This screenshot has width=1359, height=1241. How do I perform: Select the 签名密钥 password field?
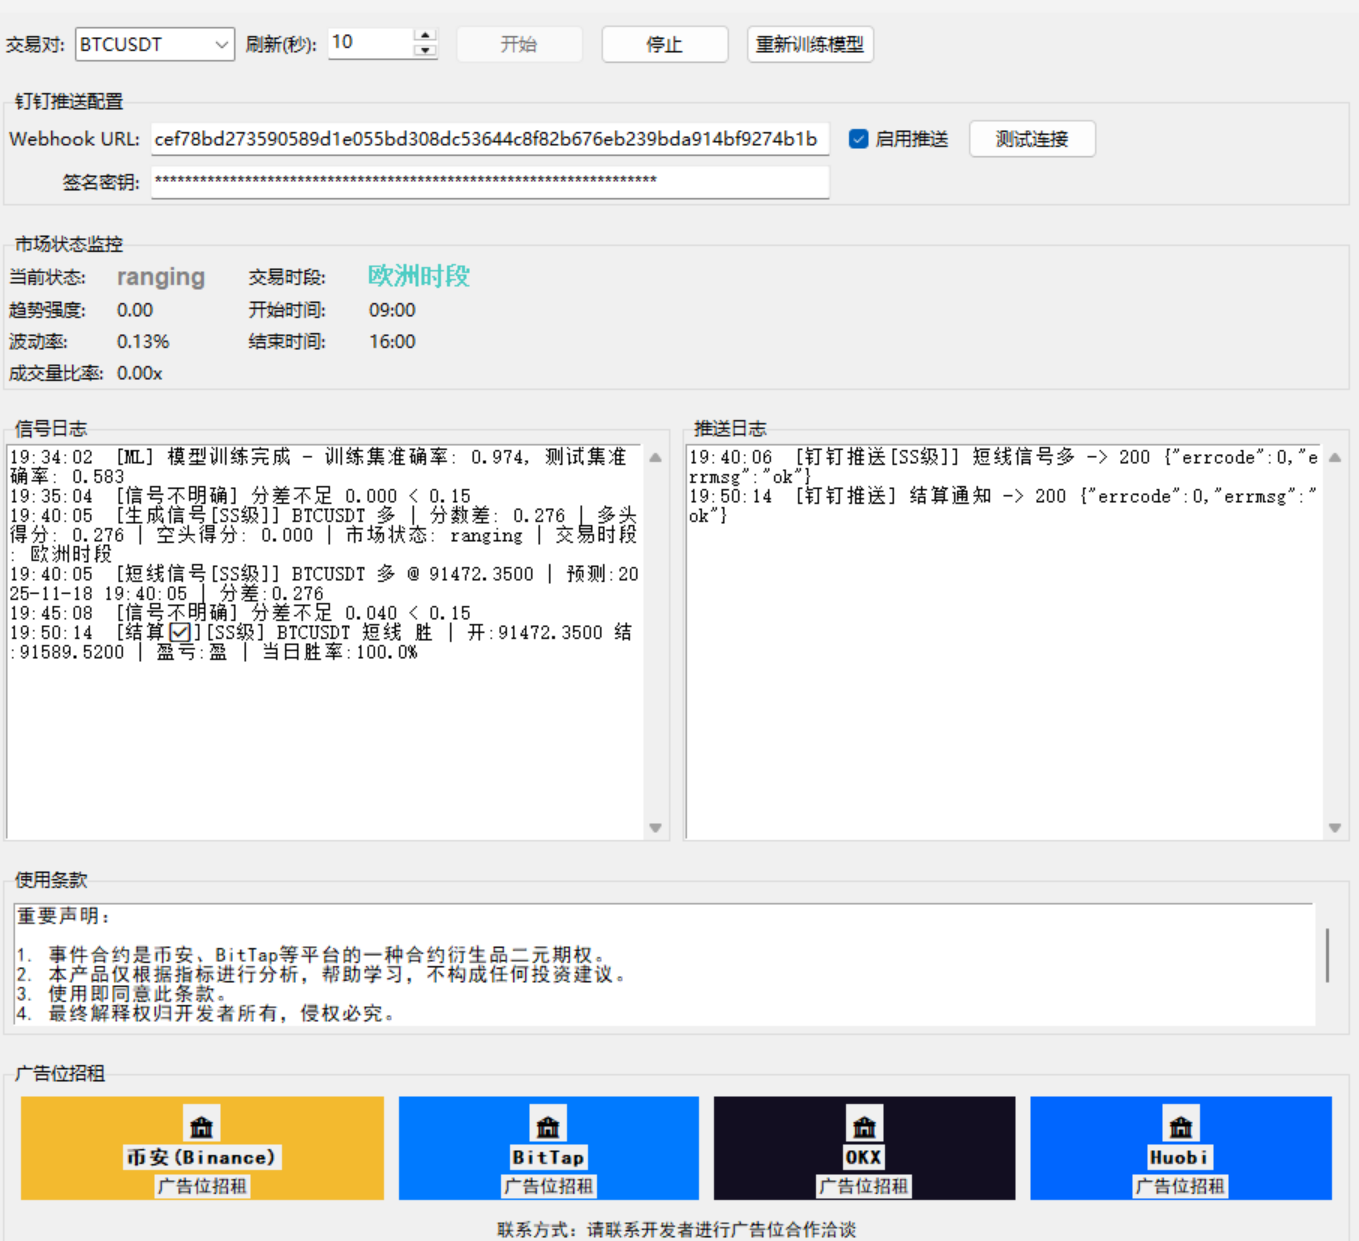(488, 181)
